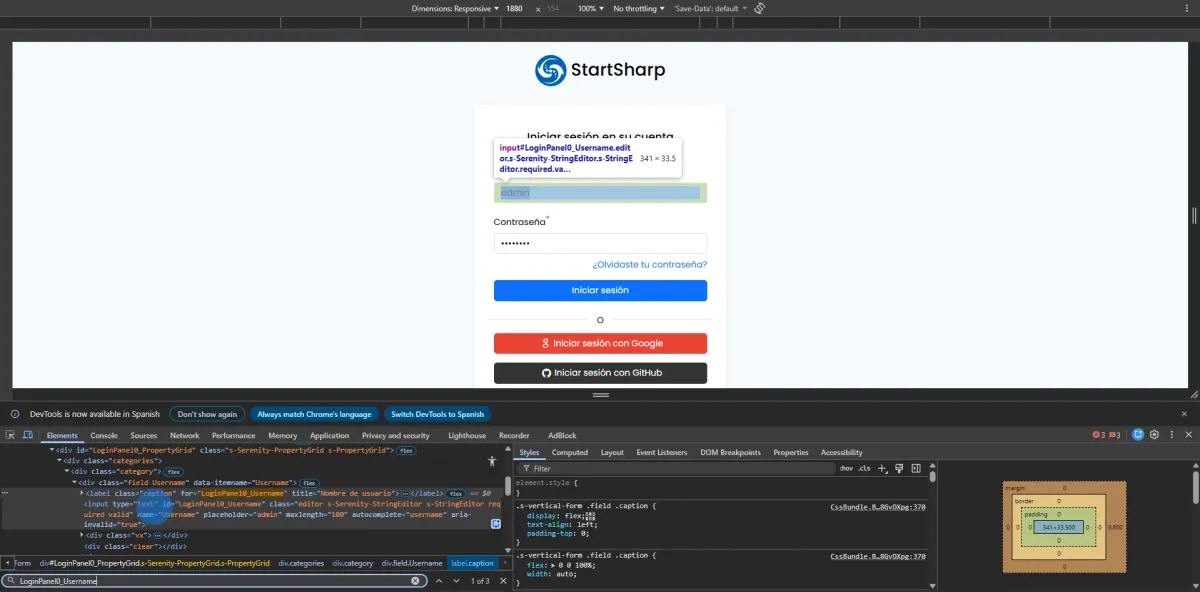Toggle the .cls class editor button

864,467
